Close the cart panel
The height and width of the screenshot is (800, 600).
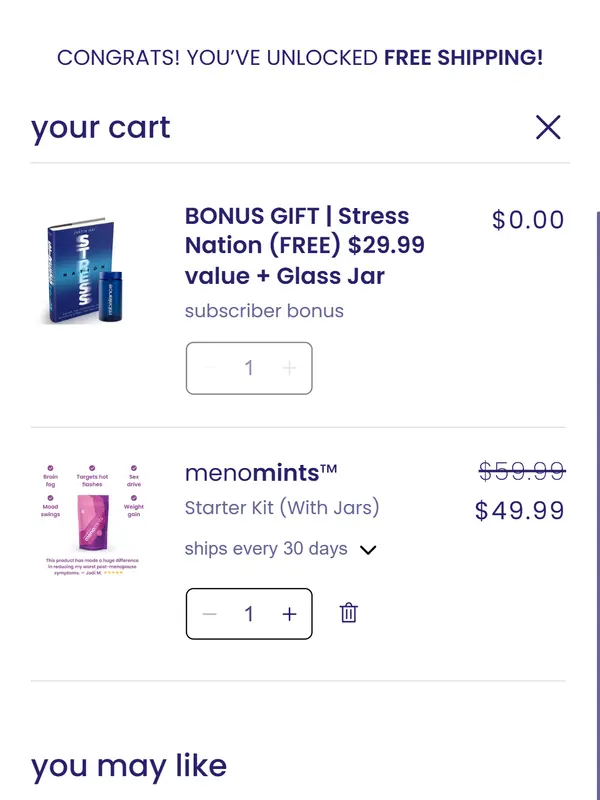pyautogui.click(x=548, y=127)
